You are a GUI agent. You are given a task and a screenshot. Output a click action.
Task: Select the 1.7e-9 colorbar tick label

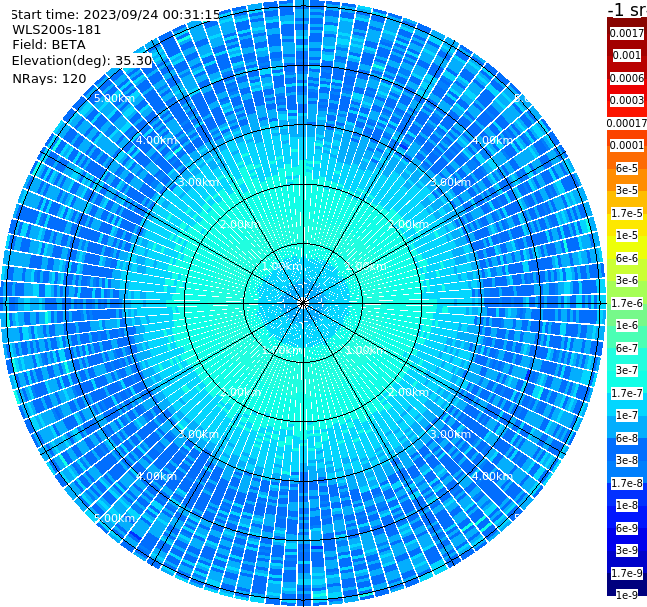[627, 573]
